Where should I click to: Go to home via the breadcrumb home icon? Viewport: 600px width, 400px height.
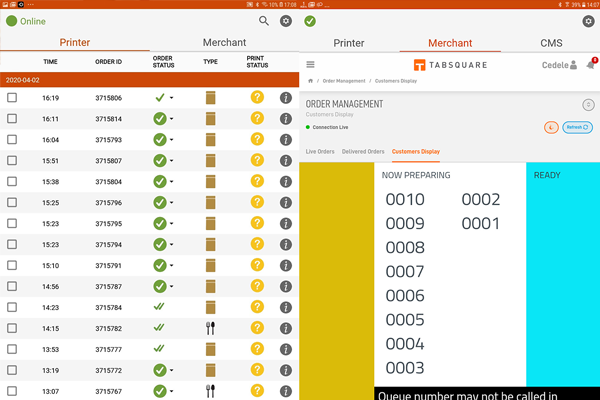(311, 80)
